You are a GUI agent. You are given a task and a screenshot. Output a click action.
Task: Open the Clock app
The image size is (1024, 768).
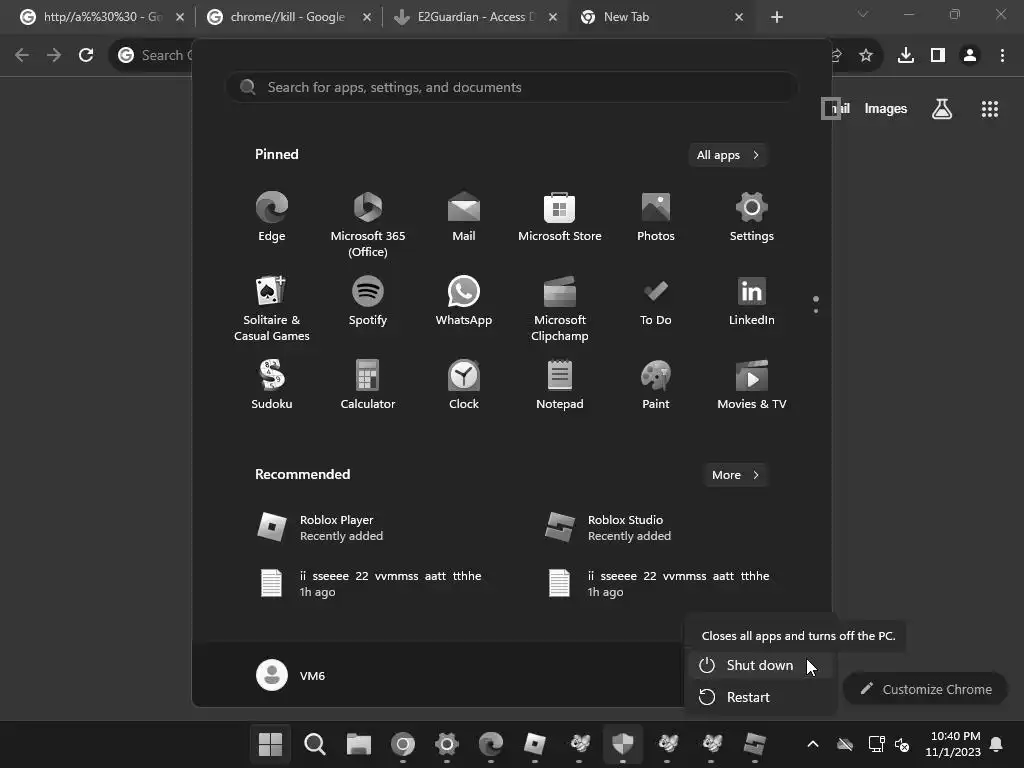[464, 385]
